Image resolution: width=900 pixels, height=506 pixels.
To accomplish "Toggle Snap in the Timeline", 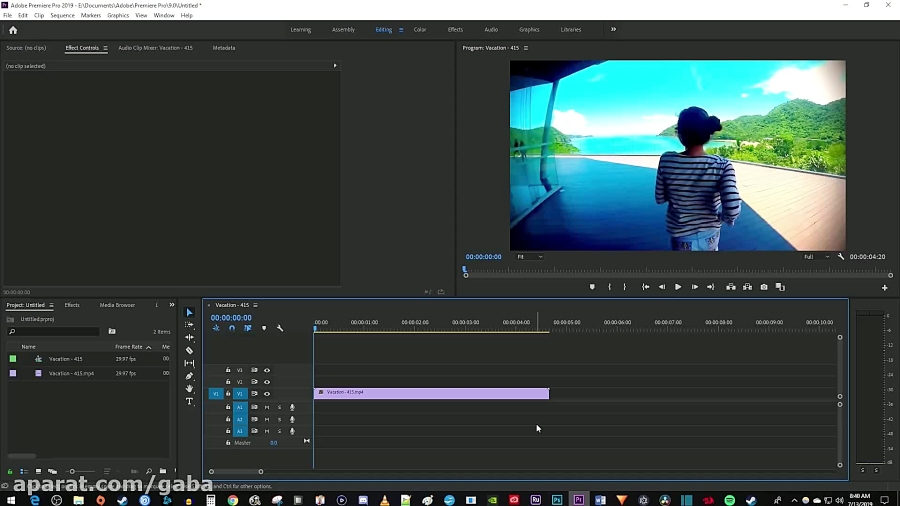I will click(232, 328).
